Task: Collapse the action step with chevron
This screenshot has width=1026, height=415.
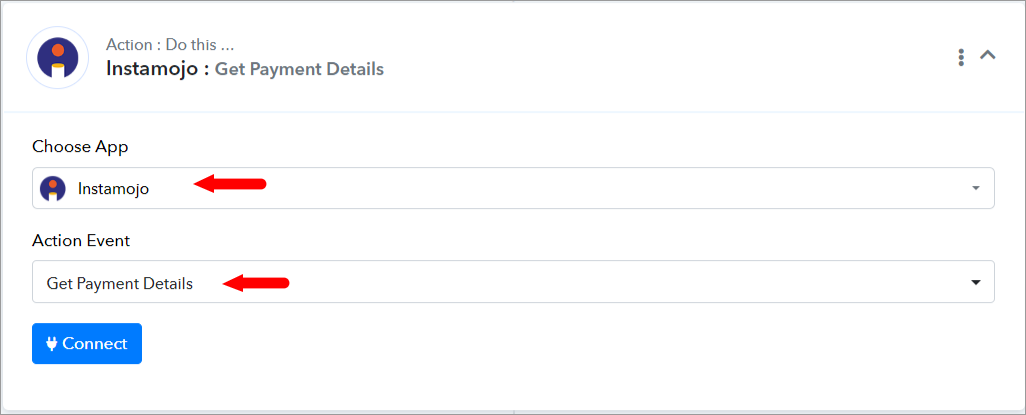Action: tap(987, 56)
